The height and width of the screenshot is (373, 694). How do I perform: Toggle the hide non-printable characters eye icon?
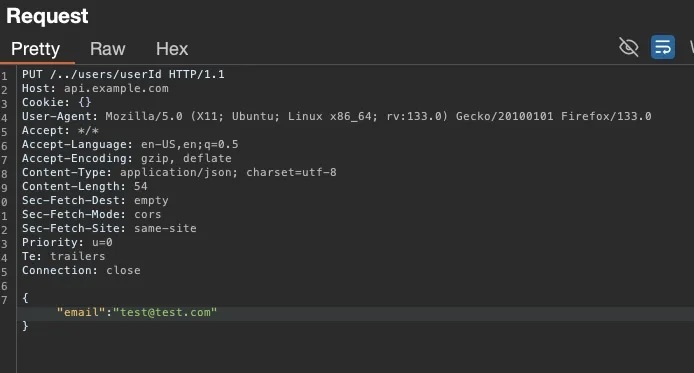[628, 47]
